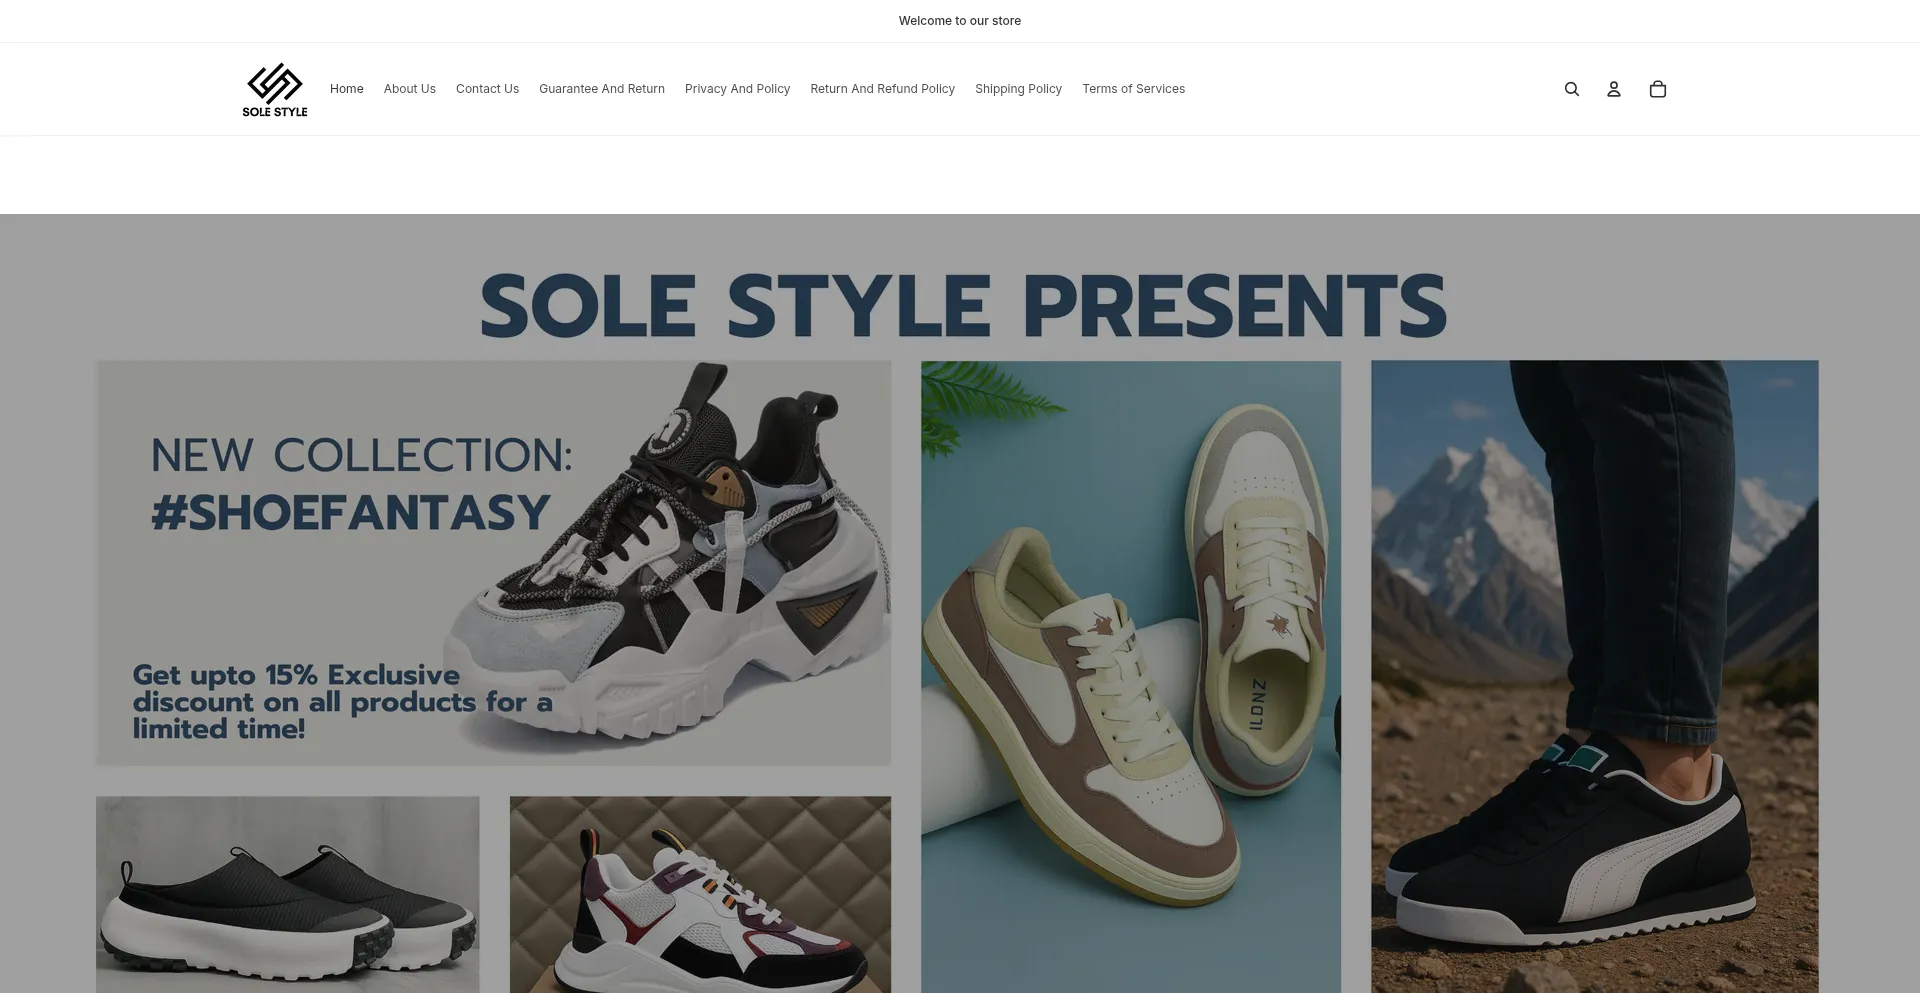The width and height of the screenshot is (1920, 993).
Task: Open the shopping cart bag icon
Action: click(1658, 89)
